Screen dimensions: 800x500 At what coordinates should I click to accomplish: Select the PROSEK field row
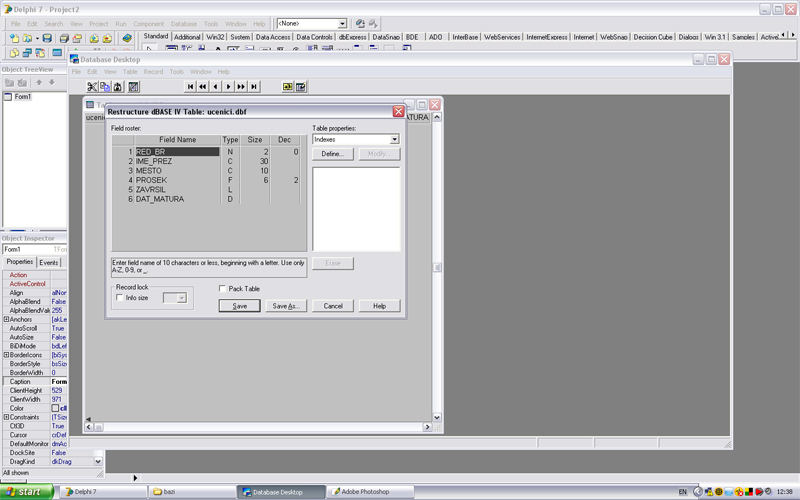(x=207, y=180)
